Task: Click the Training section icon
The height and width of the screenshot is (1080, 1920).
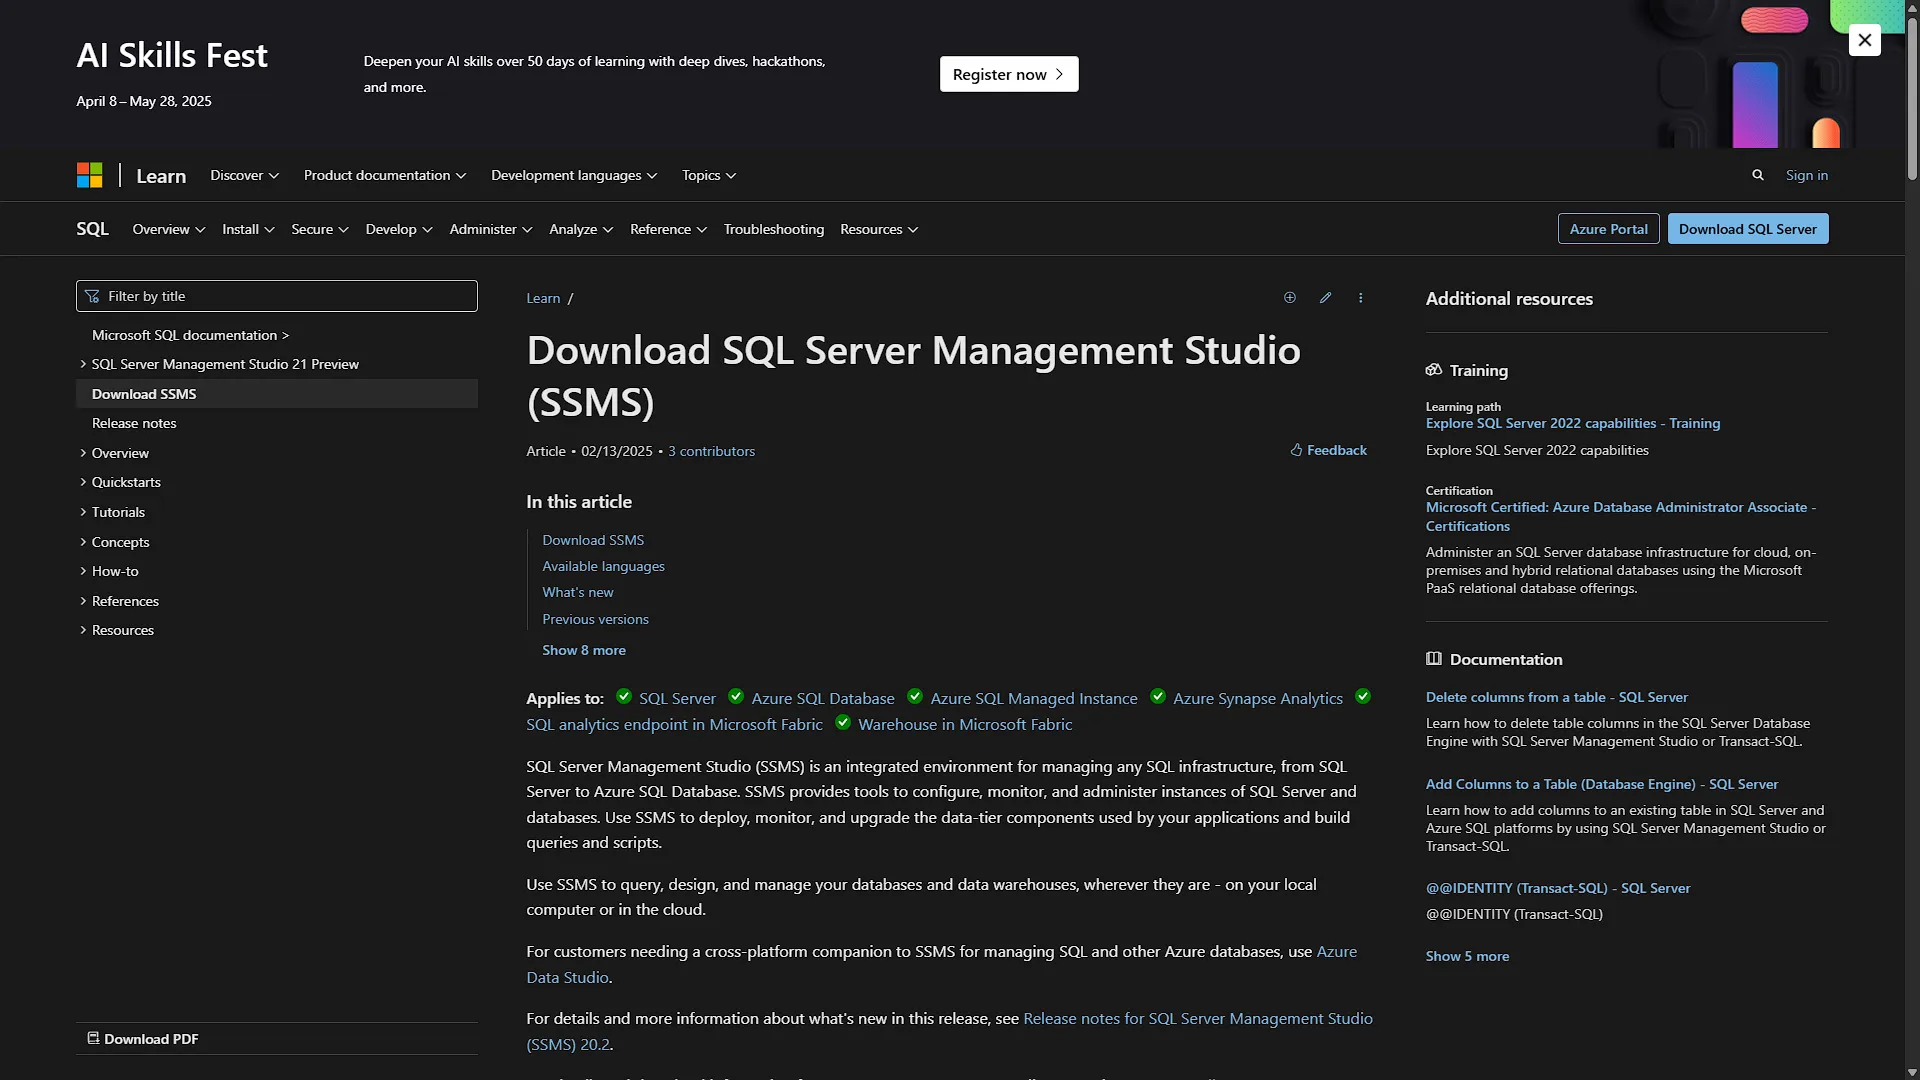Action: pos(1434,370)
